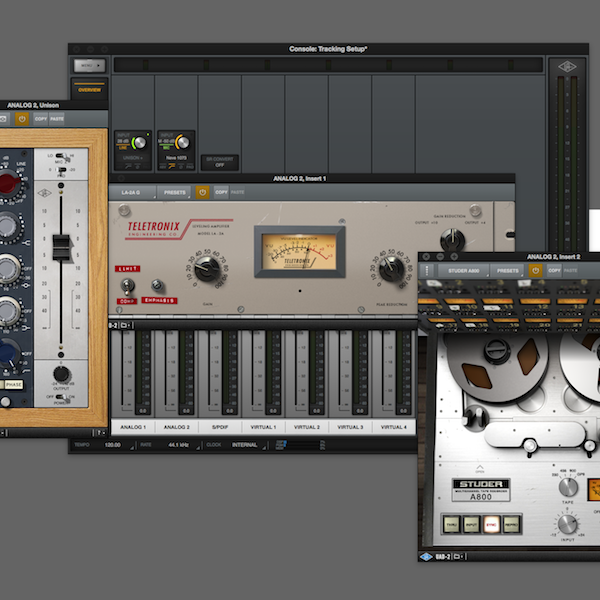Click the red Neve input gain knob
The image size is (600, 600).
(x=8, y=183)
